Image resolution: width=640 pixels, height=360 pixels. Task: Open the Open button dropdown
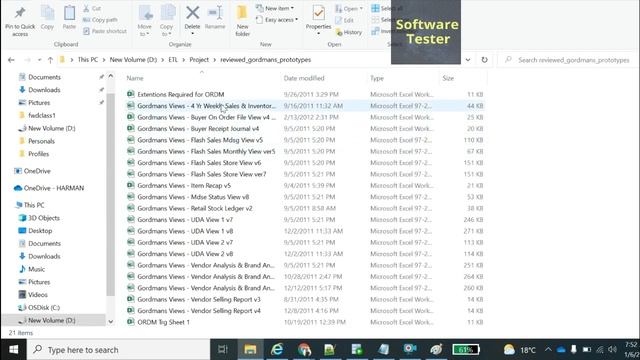pyautogui.click(x=349, y=8)
